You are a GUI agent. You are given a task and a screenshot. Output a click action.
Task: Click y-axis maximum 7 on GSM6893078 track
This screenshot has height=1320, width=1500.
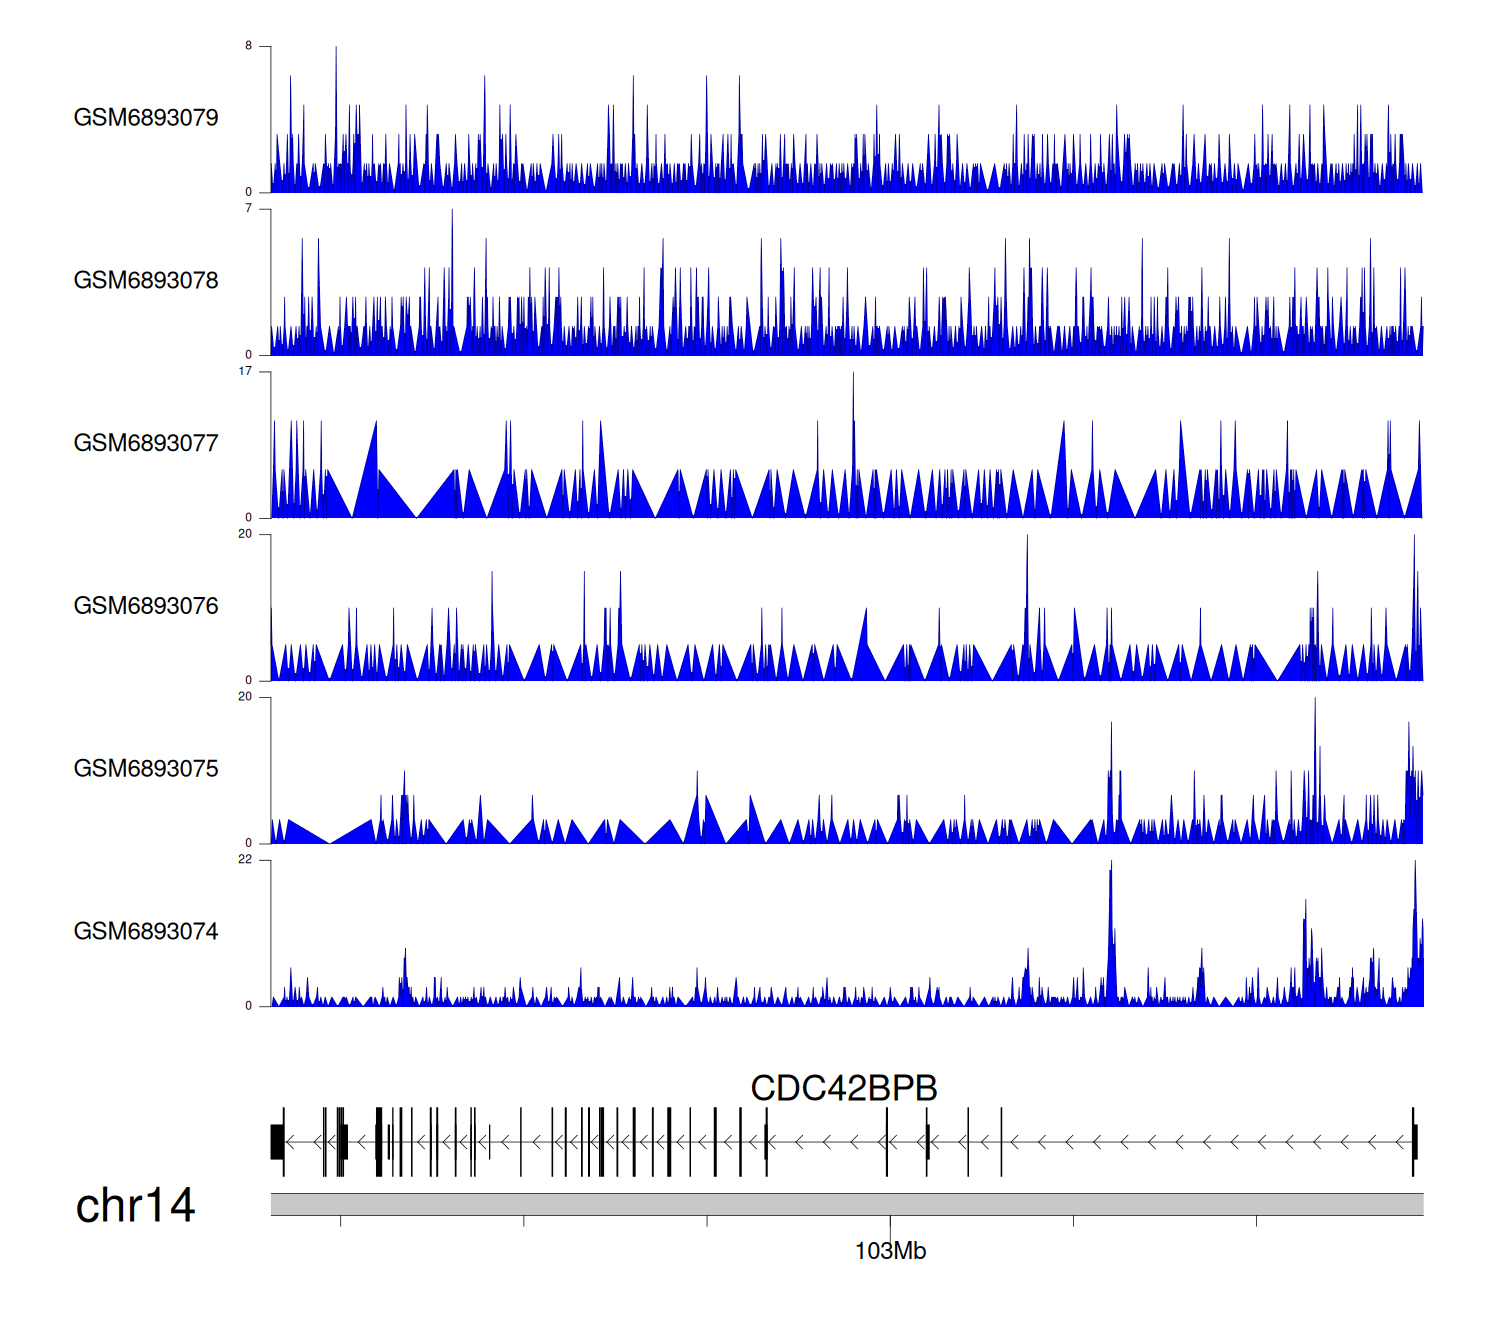coord(249,209)
